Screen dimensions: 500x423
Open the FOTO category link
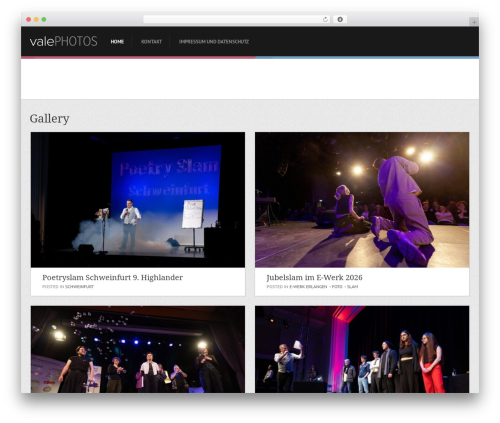(x=337, y=287)
